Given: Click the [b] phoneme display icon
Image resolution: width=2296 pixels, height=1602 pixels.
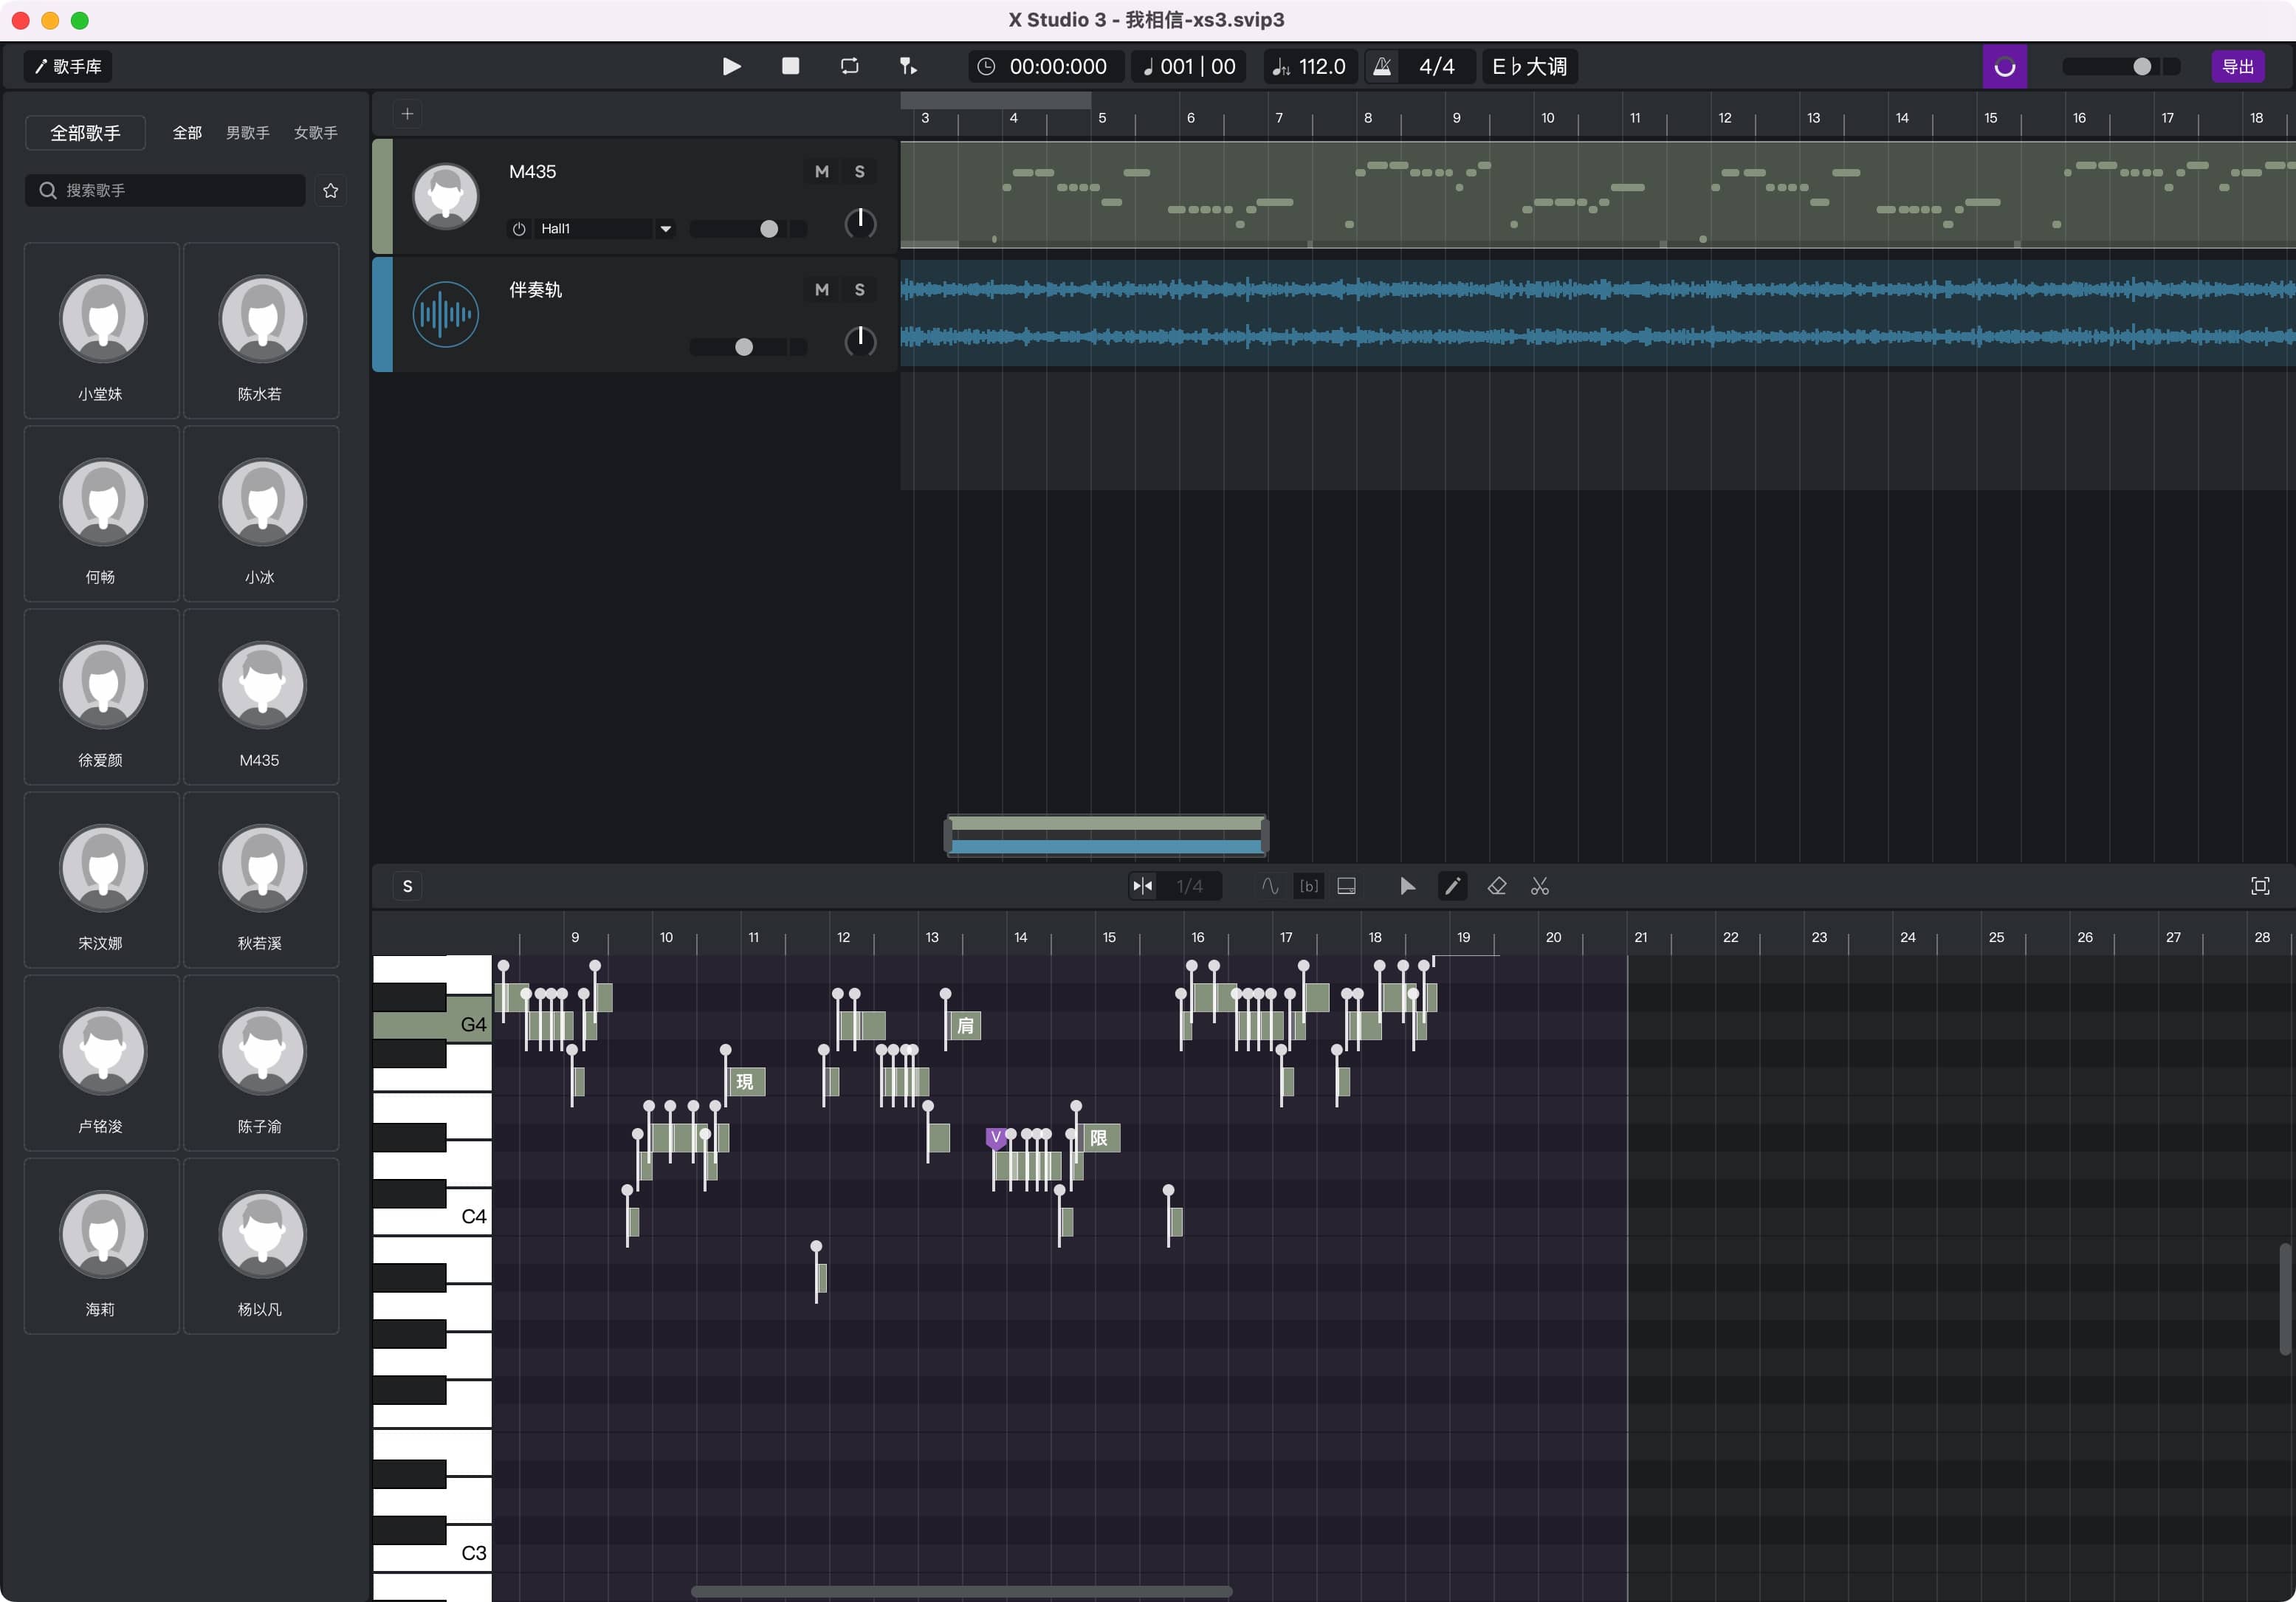Looking at the screenshot, I should click(x=1308, y=886).
